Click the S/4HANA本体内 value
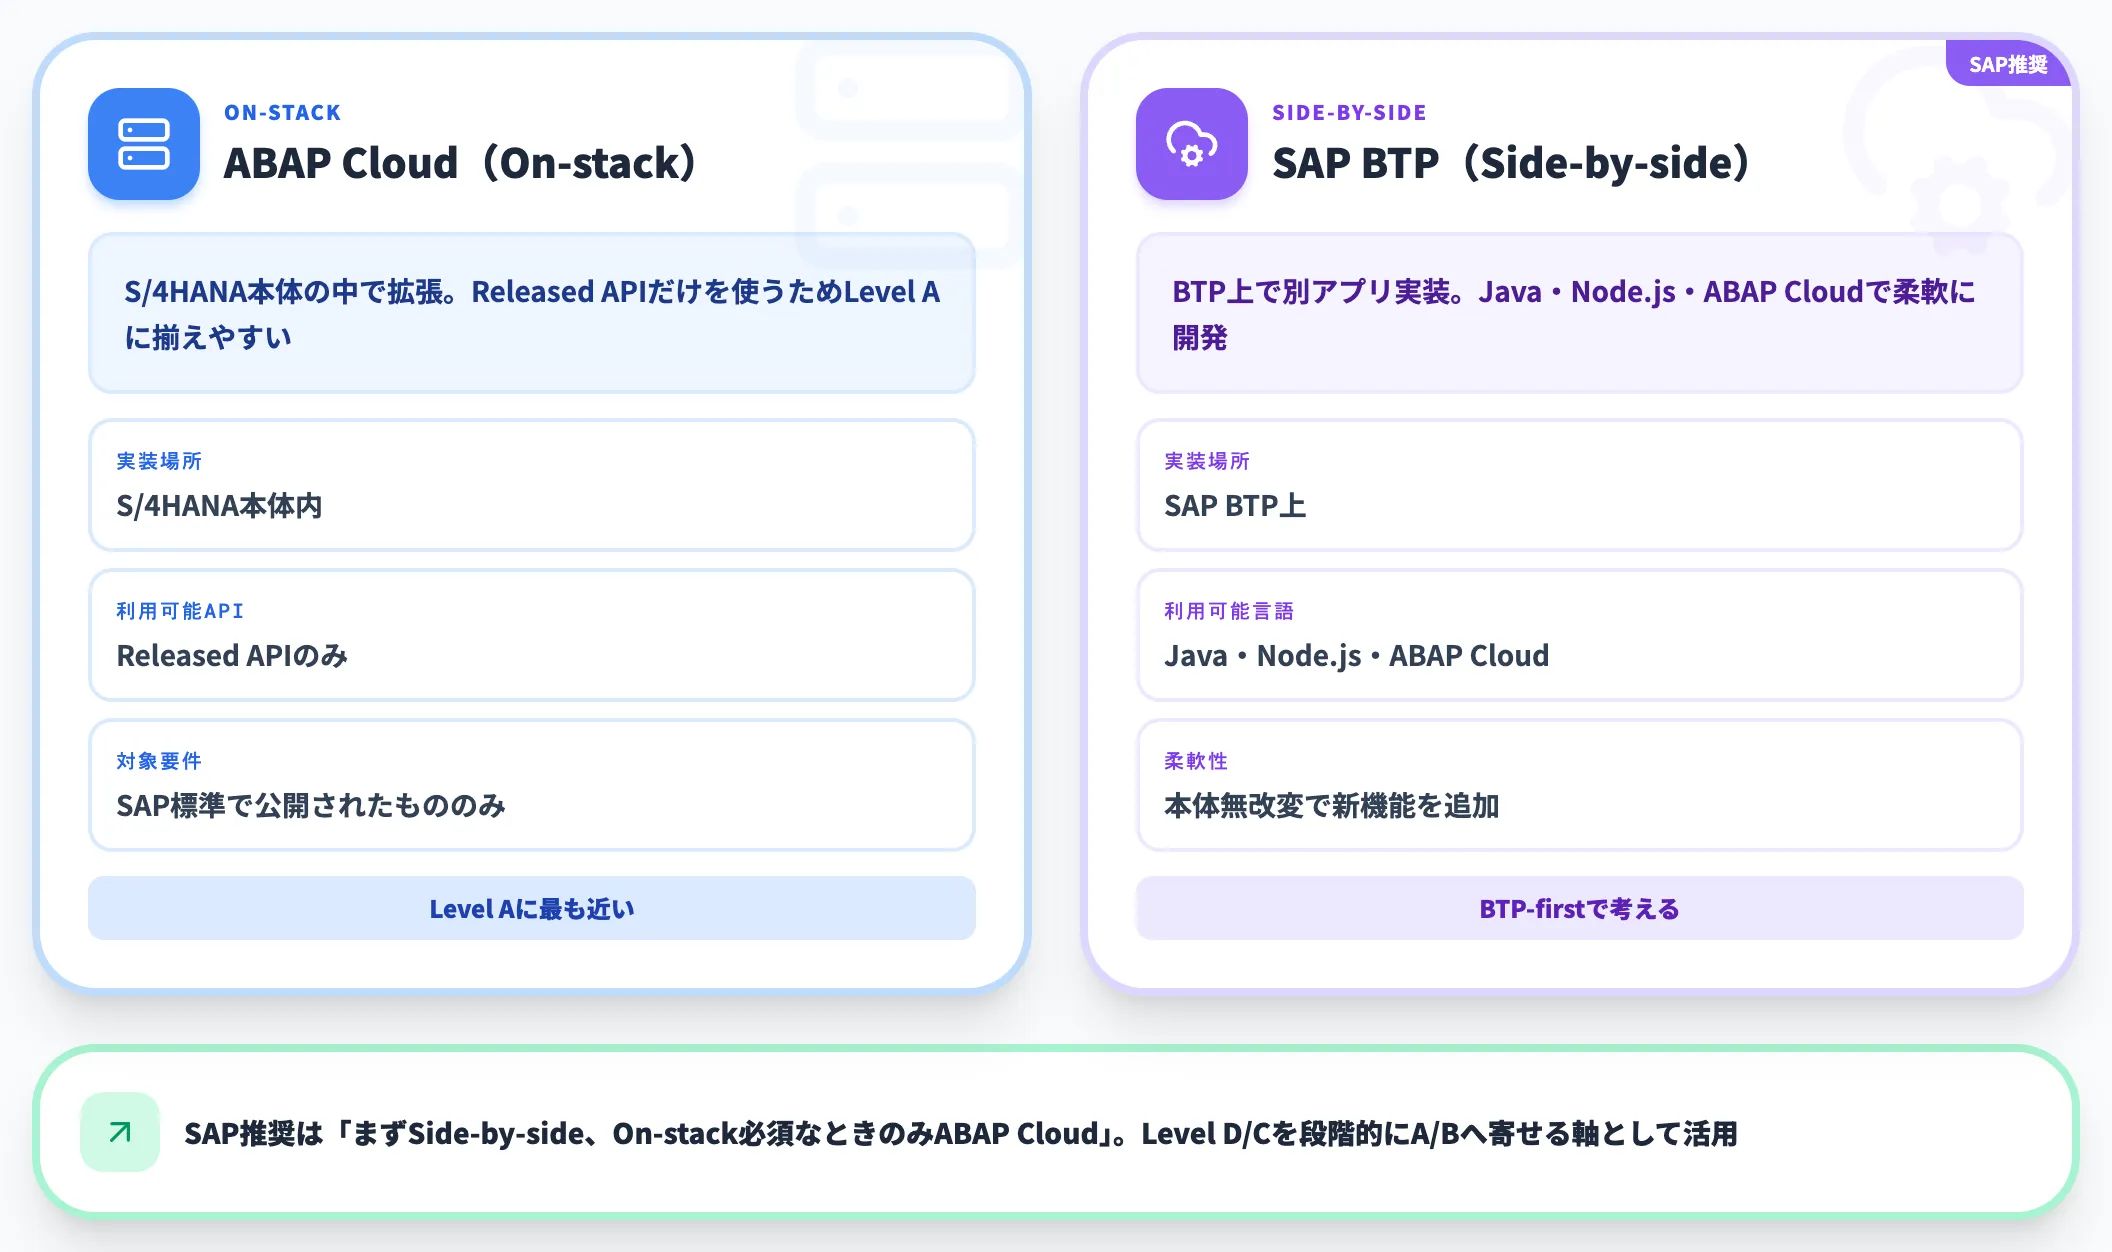Screen dimensions: 2112x1252 (219, 506)
